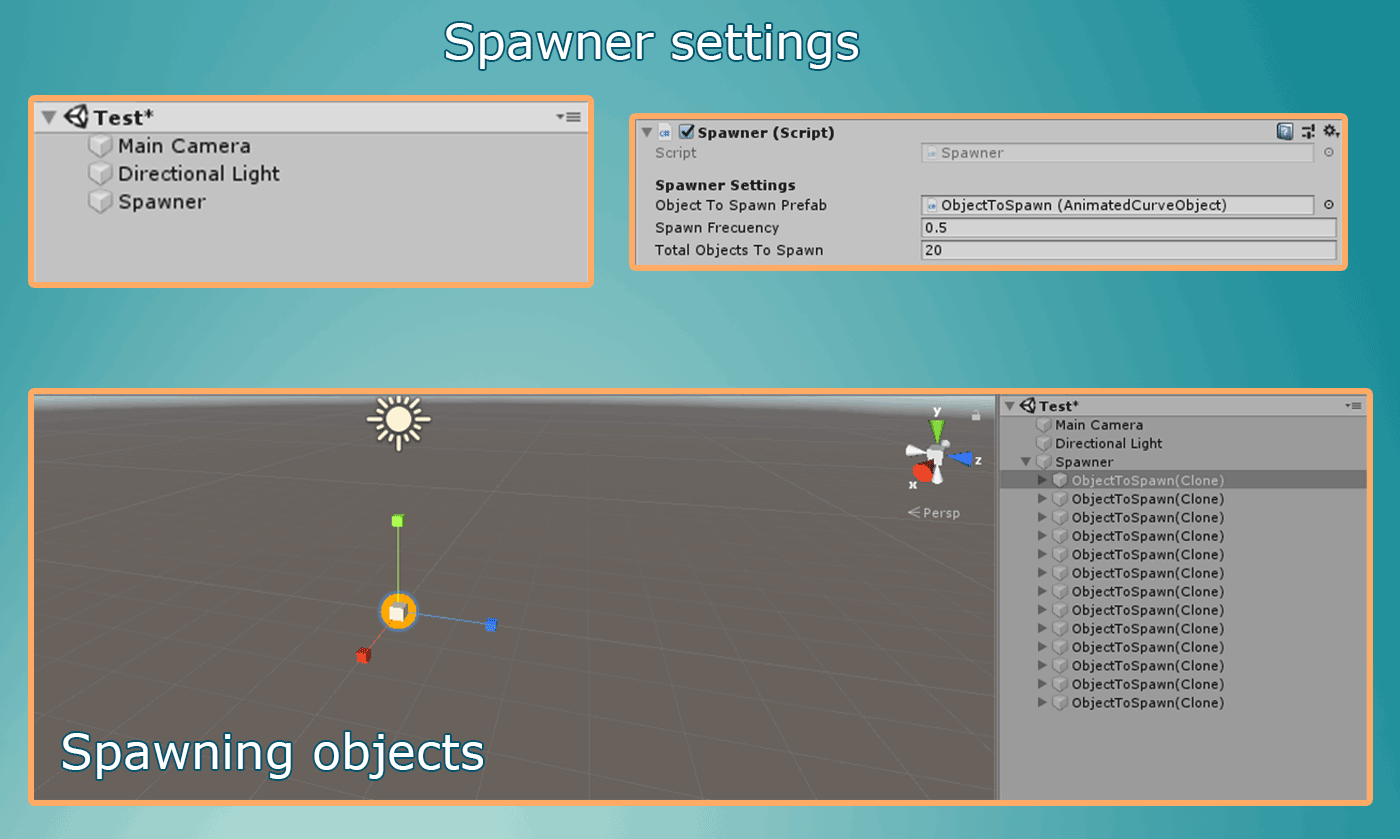The width and height of the screenshot is (1400, 839).
Task: Click Total Objects To Spawn field showing 20
Action: (x=1128, y=250)
